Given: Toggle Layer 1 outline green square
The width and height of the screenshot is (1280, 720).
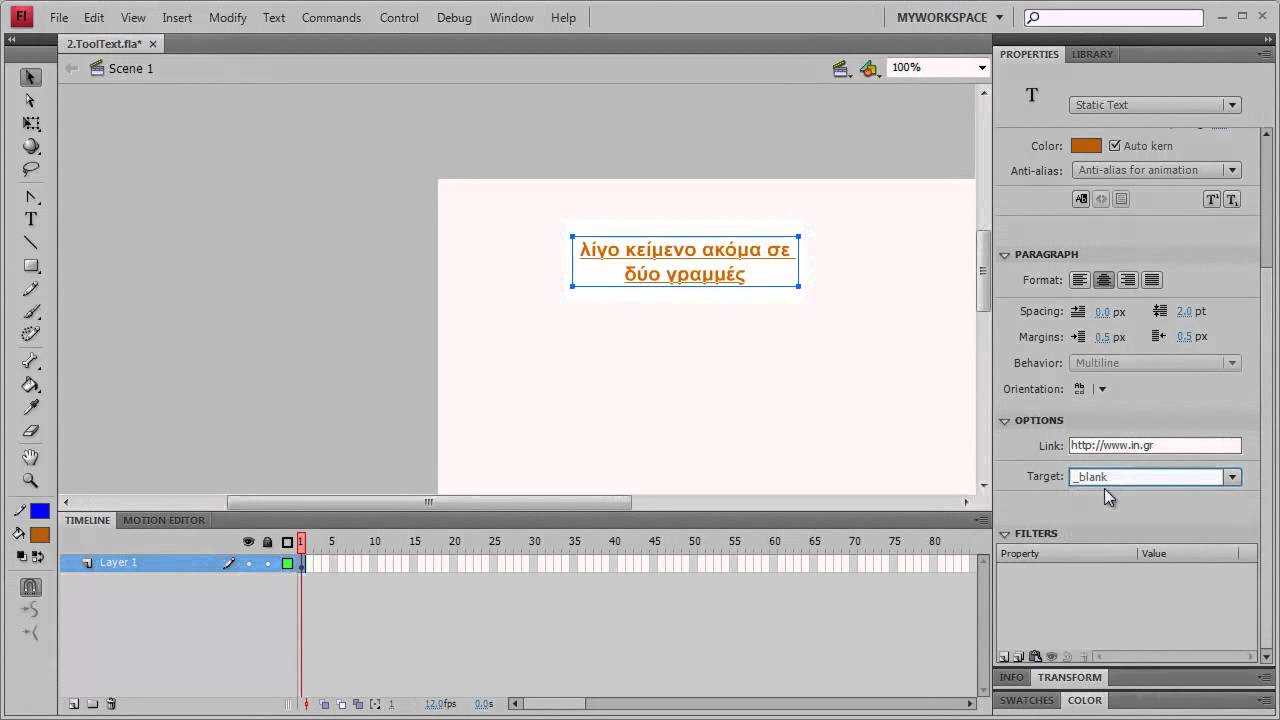Looking at the screenshot, I should point(287,564).
